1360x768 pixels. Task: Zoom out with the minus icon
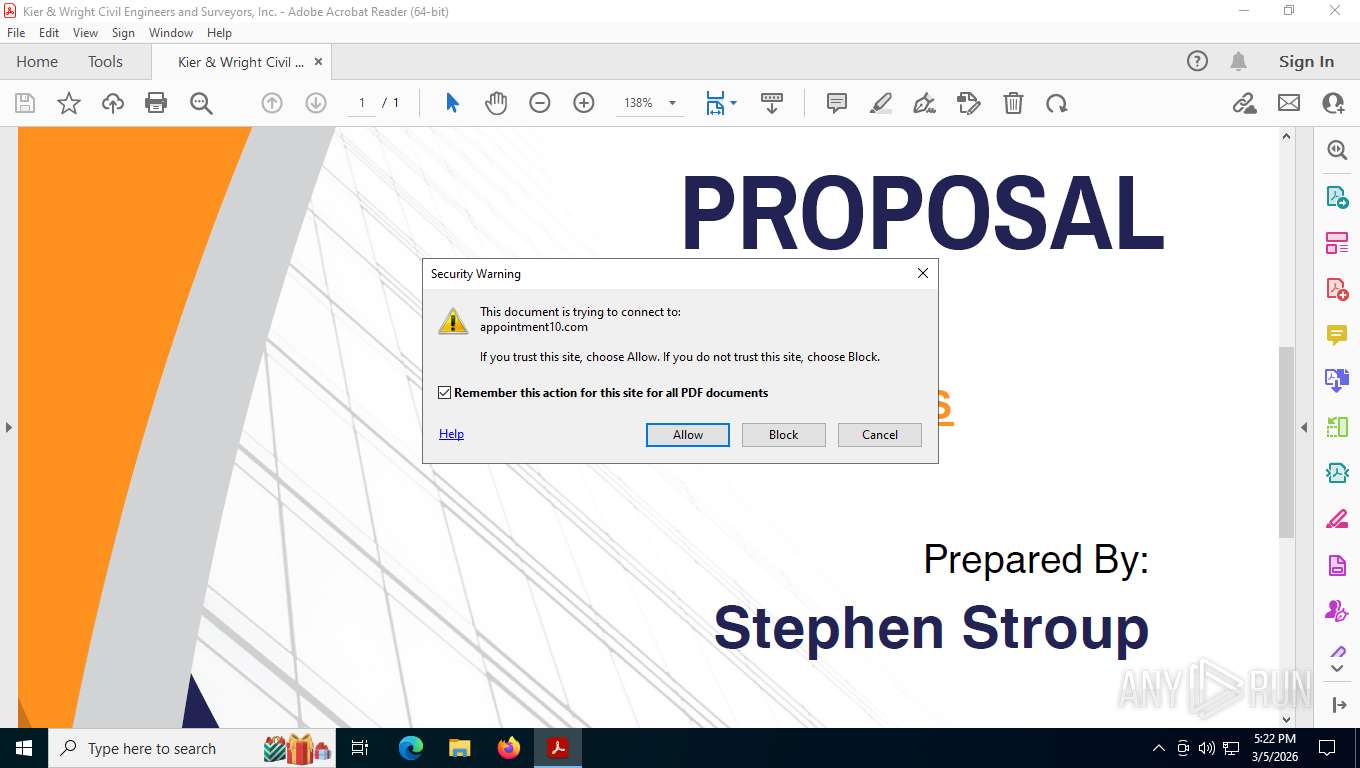(540, 103)
